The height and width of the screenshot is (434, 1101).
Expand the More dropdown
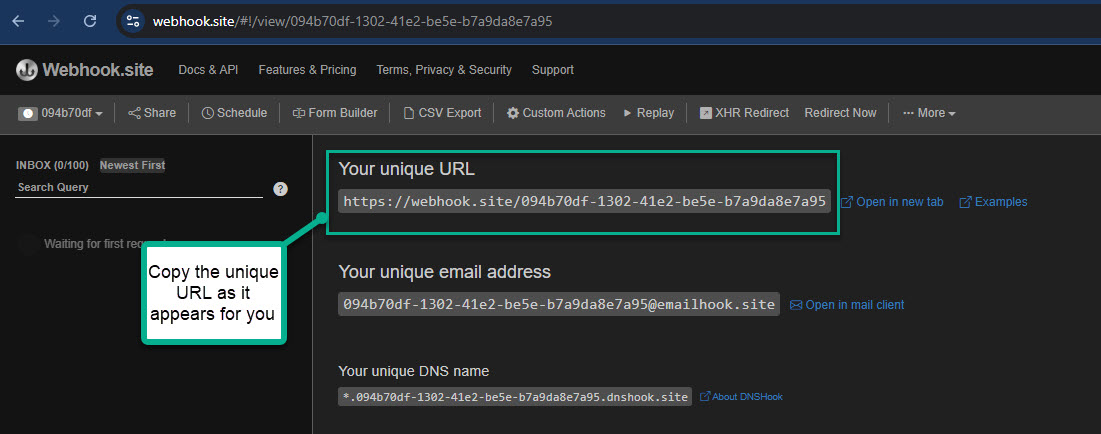[929, 113]
